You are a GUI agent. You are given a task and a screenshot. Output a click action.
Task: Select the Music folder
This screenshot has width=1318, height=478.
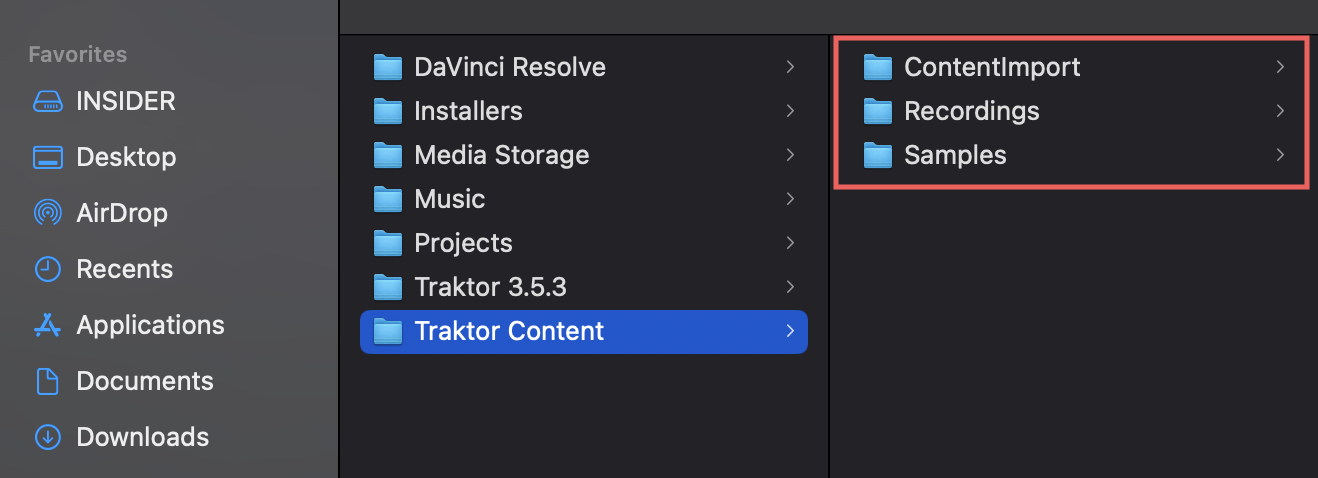click(x=584, y=199)
